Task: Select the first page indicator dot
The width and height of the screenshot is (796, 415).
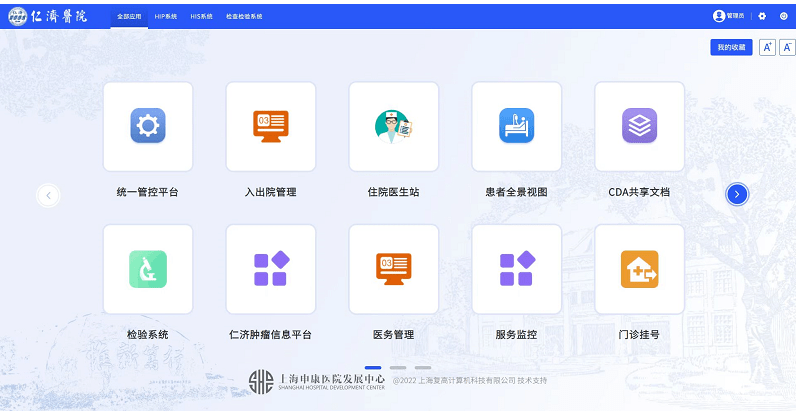Action: tap(373, 367)
